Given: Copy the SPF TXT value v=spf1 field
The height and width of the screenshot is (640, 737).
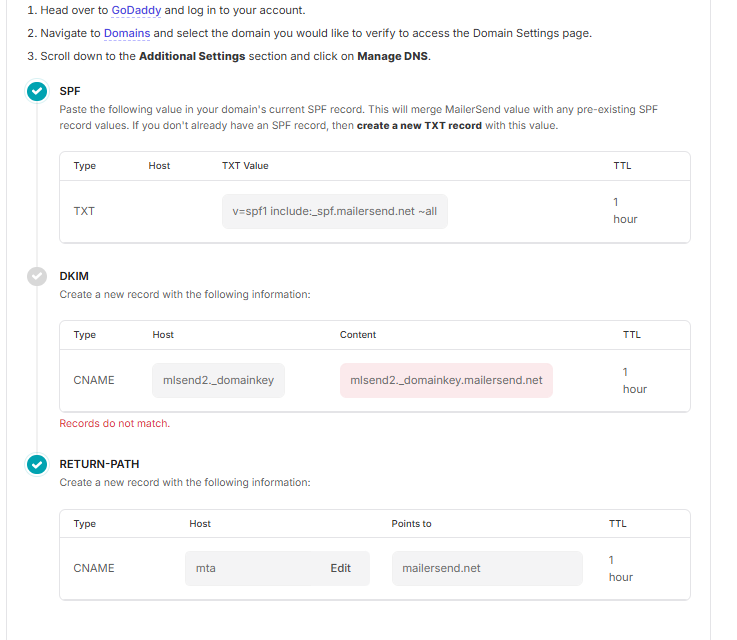Looking at the screenshot, I should tap(334, 211).
